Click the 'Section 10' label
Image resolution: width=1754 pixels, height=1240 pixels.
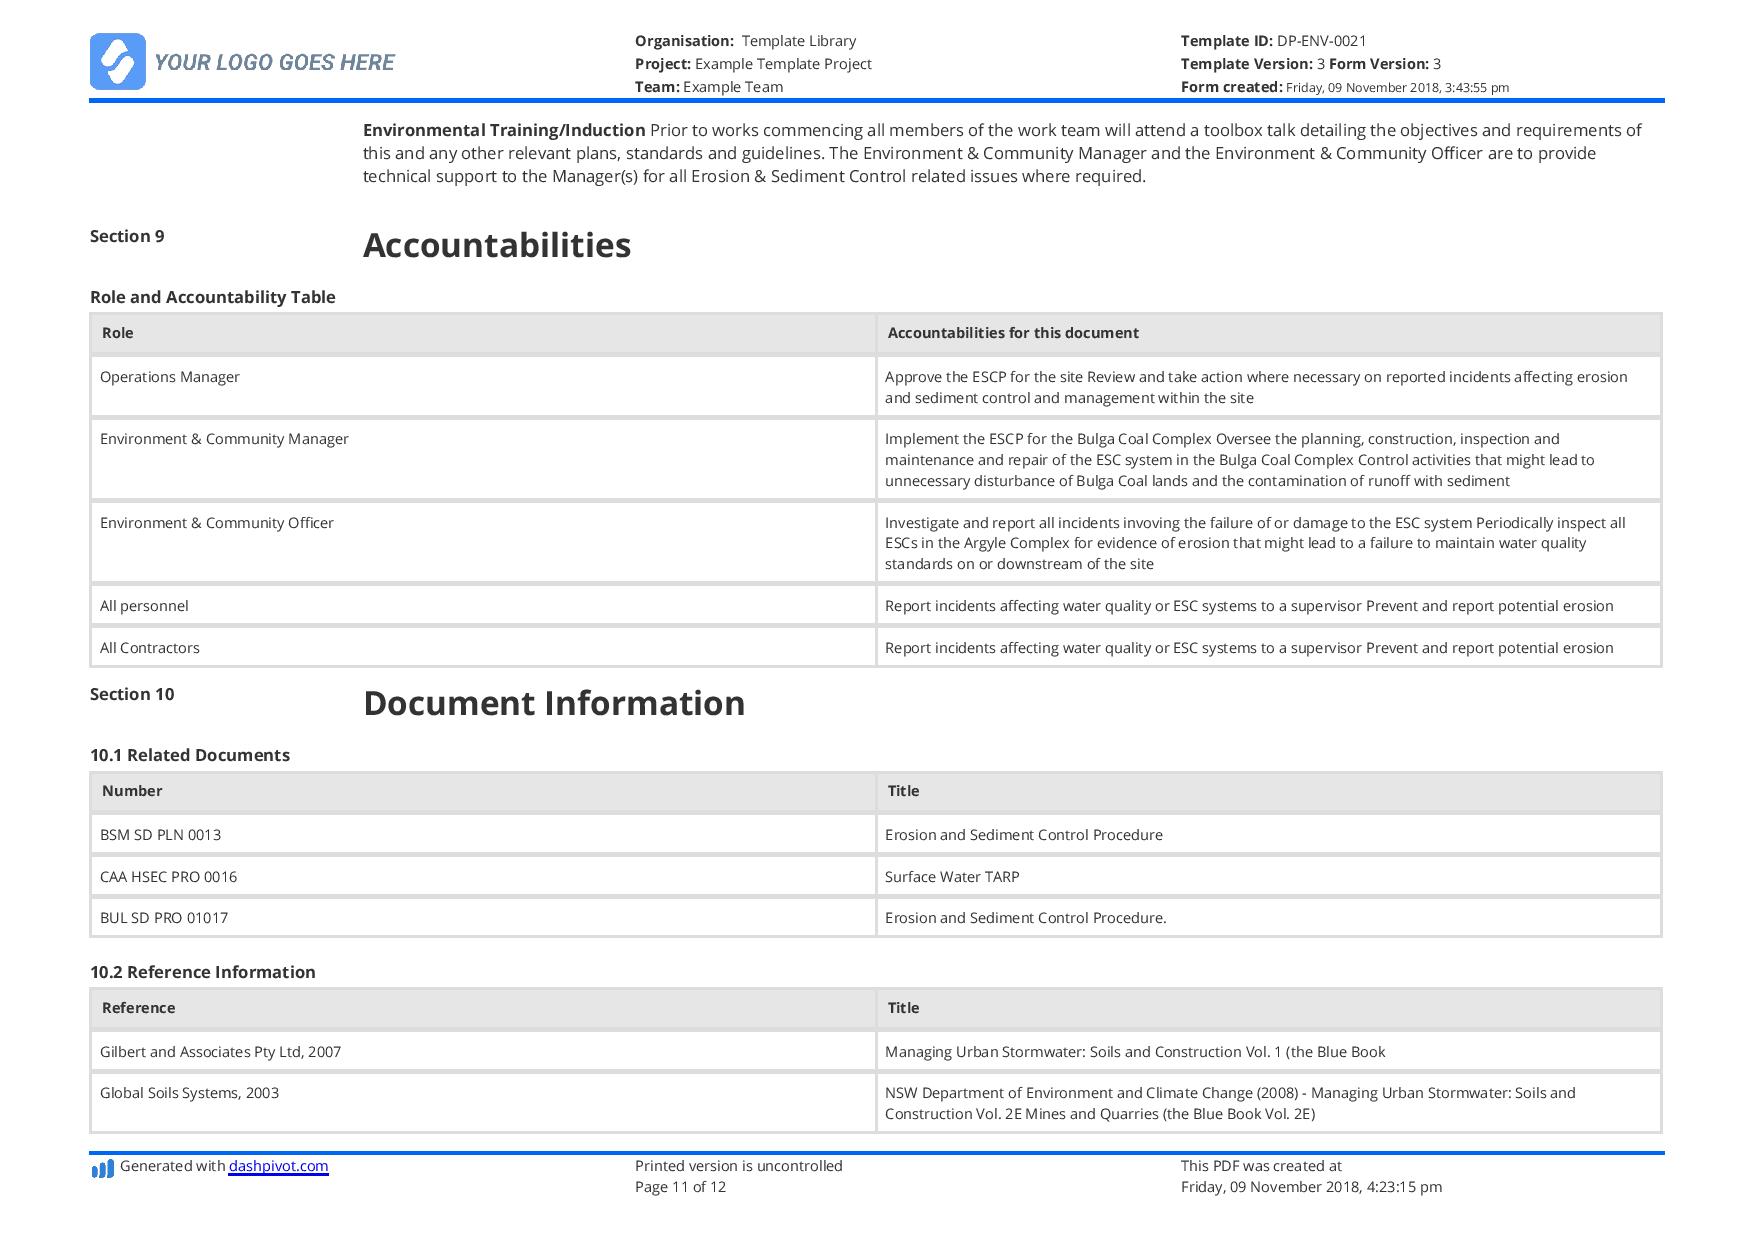(132, 694)
